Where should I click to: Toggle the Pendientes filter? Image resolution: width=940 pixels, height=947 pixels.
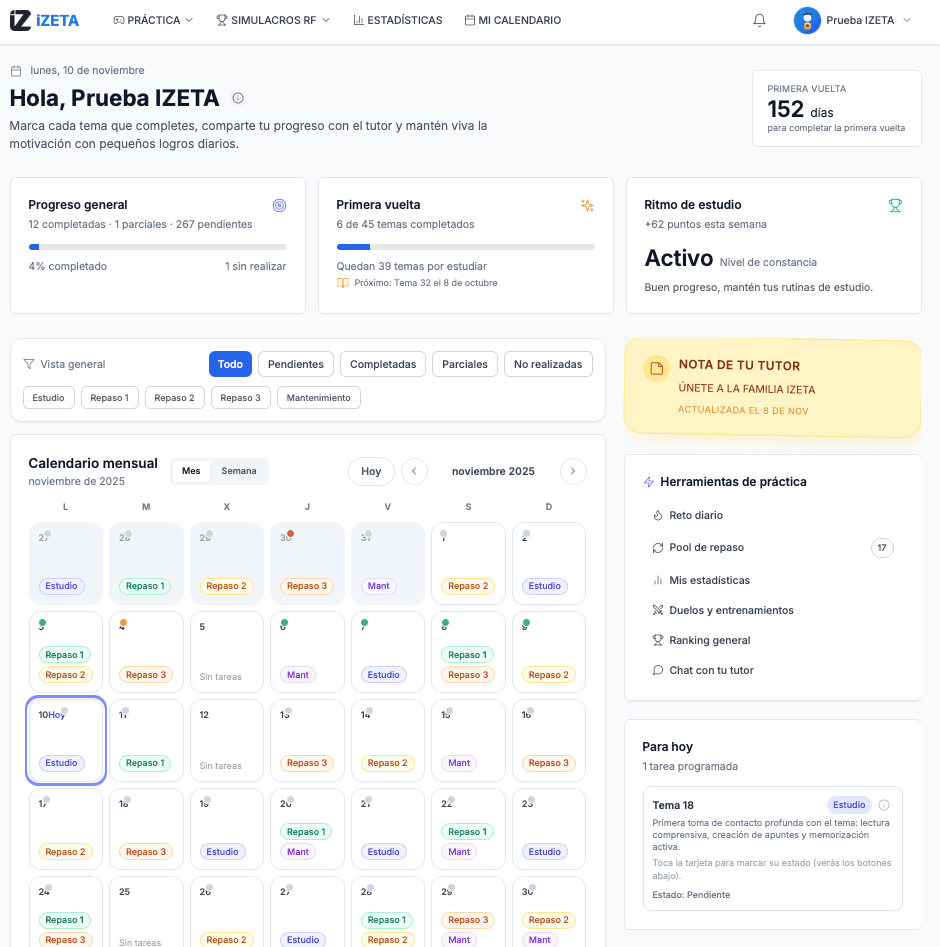pos(295,363)
